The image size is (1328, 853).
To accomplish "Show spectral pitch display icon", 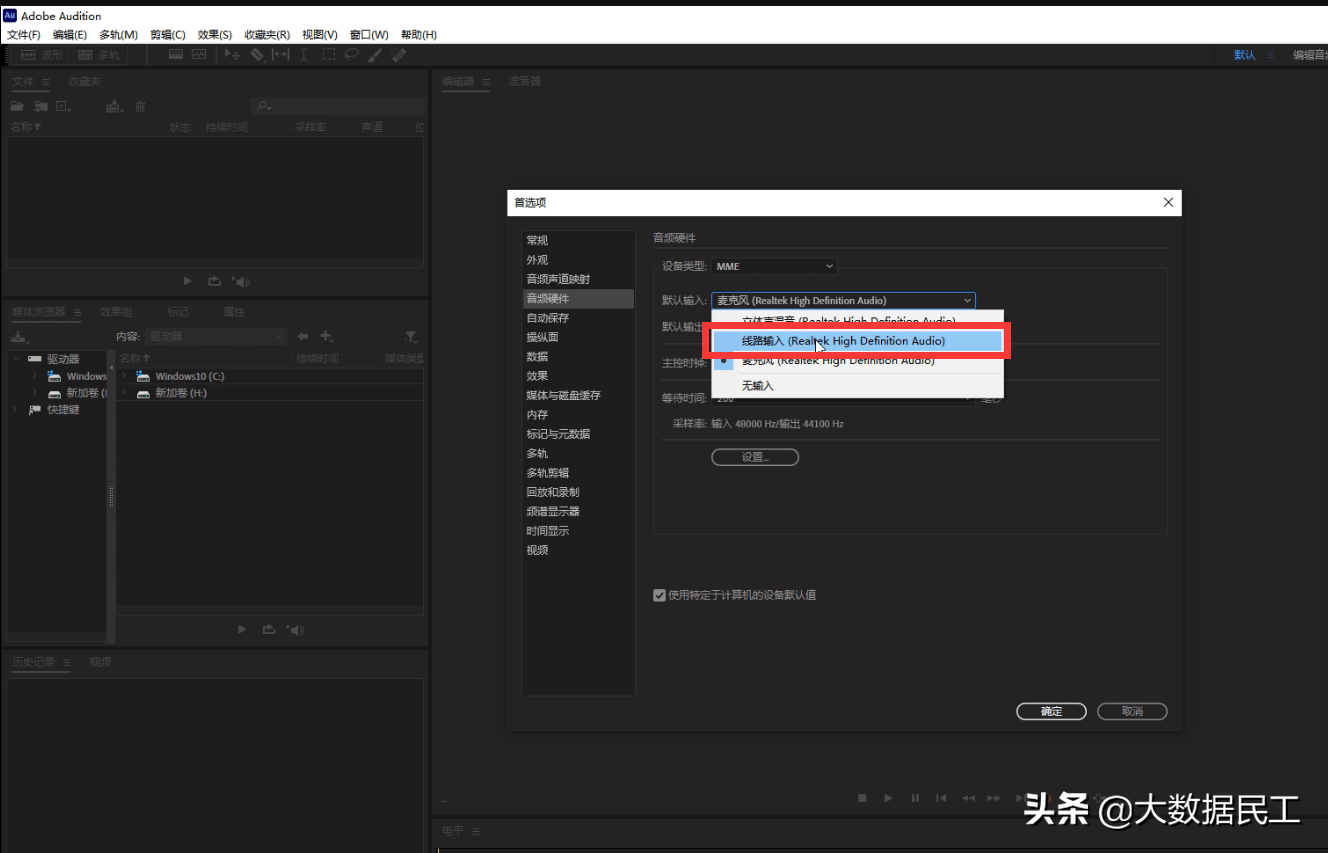I will (199, 55).
